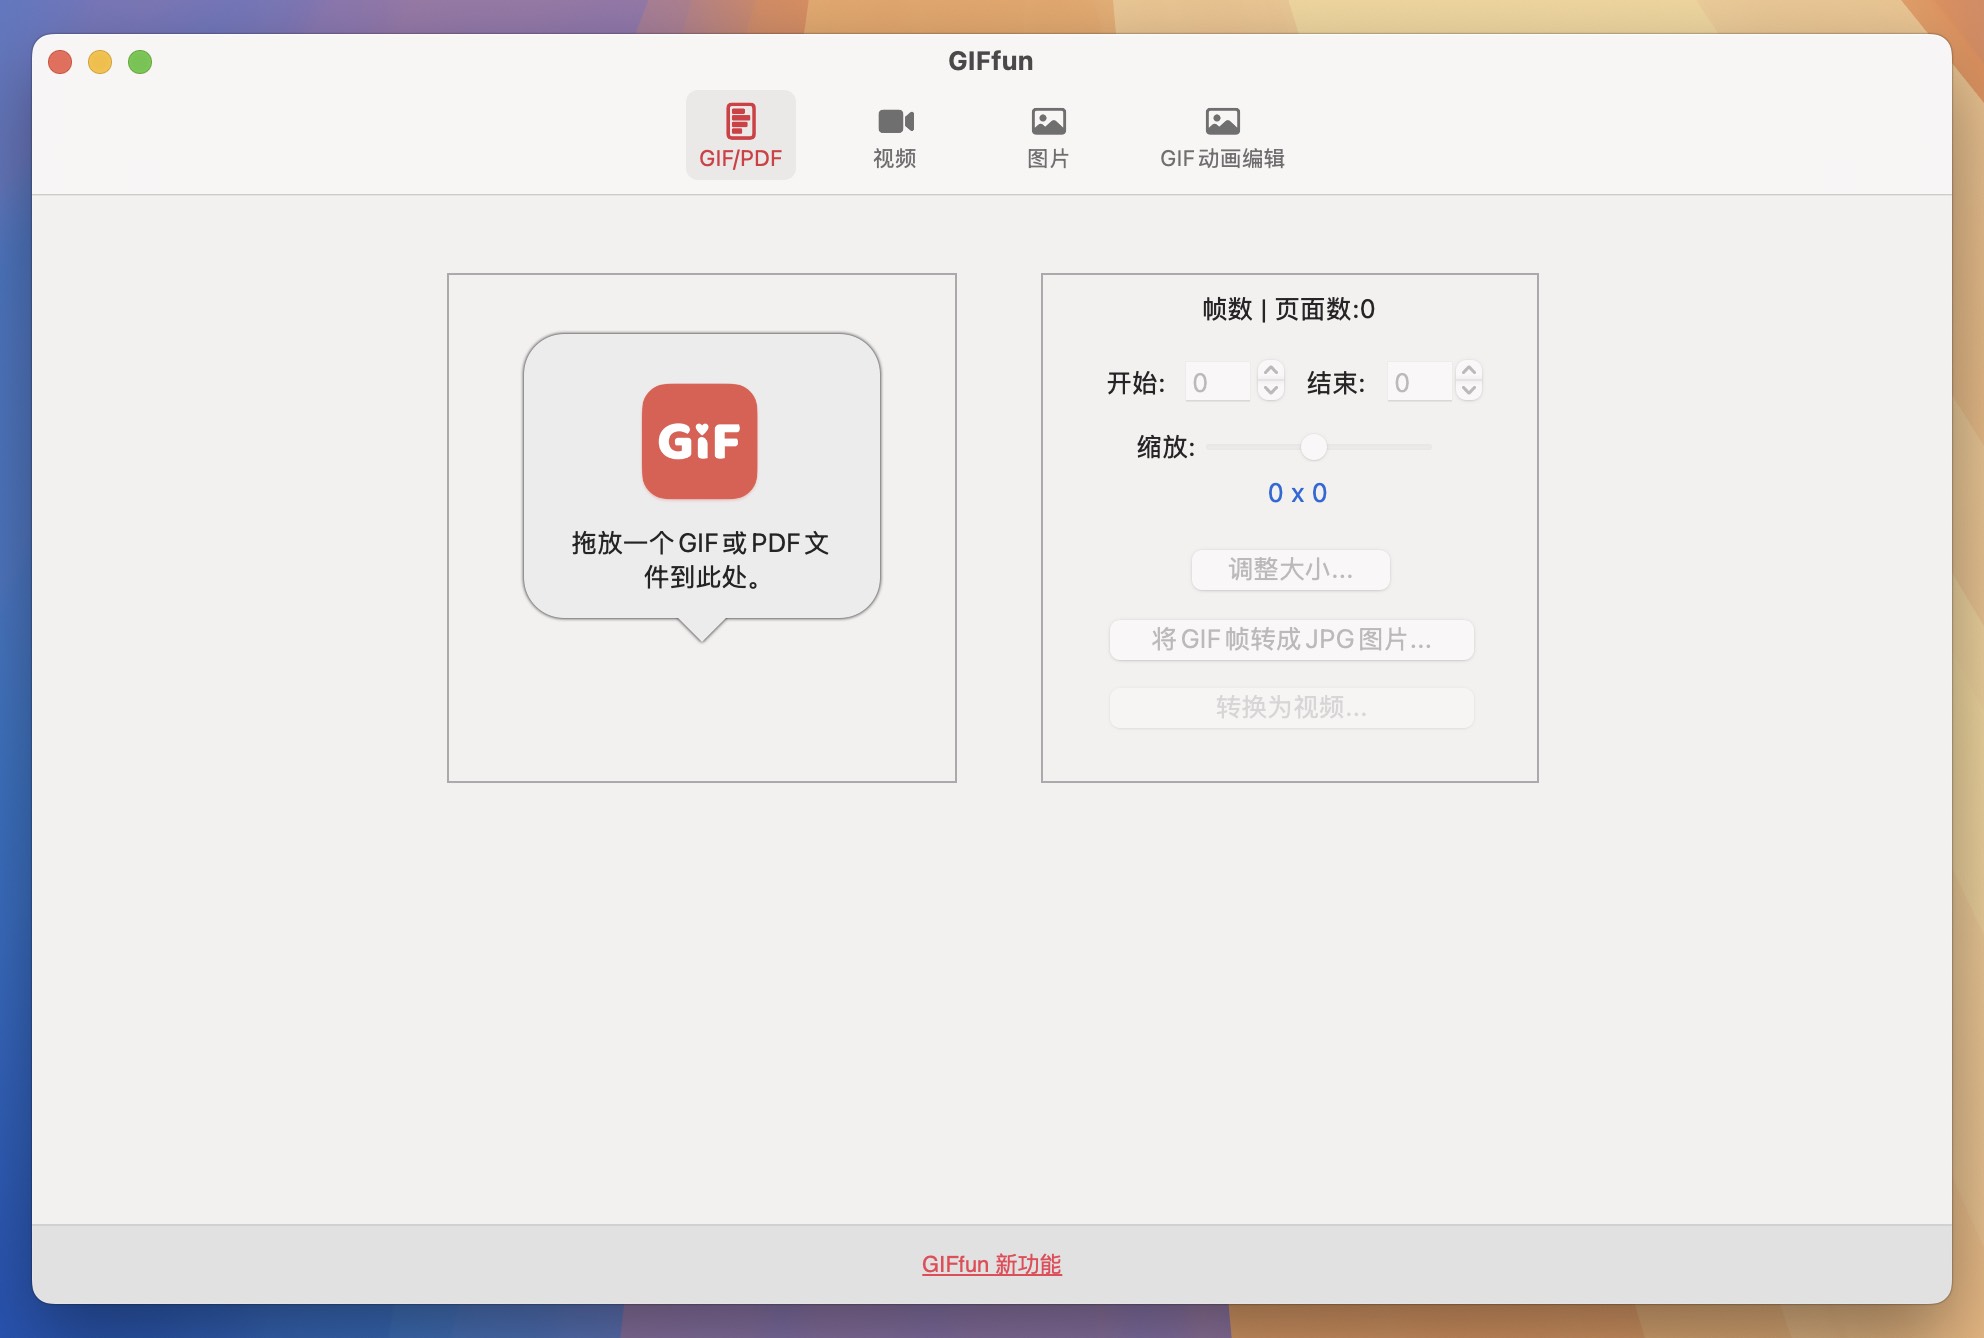Click the red GIF logo in the drop zone
The image size is (1984, 1338).
click(701, 441)
